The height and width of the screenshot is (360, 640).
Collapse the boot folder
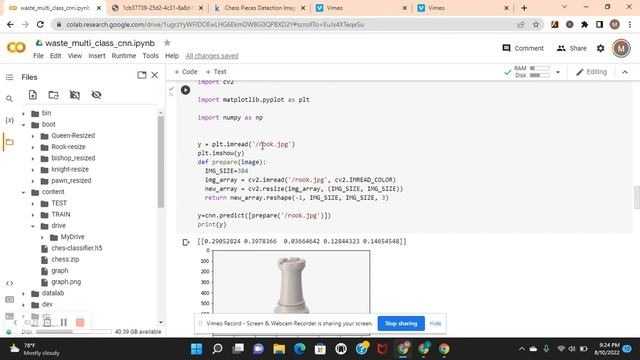pyautogui.click(x=23, y=124)
